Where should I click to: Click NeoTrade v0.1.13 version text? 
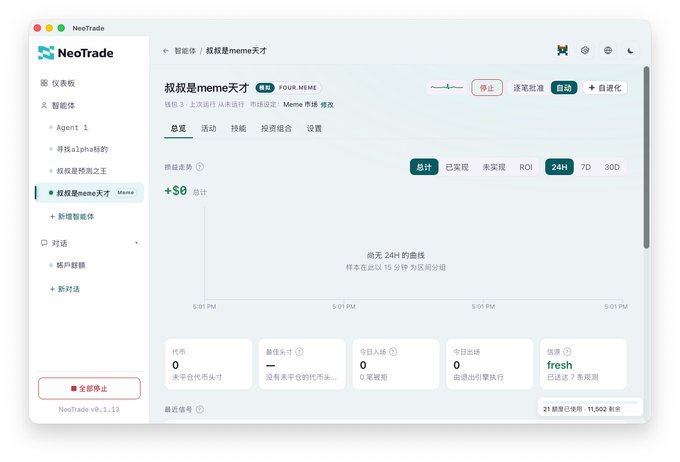[x=89, y=409]
